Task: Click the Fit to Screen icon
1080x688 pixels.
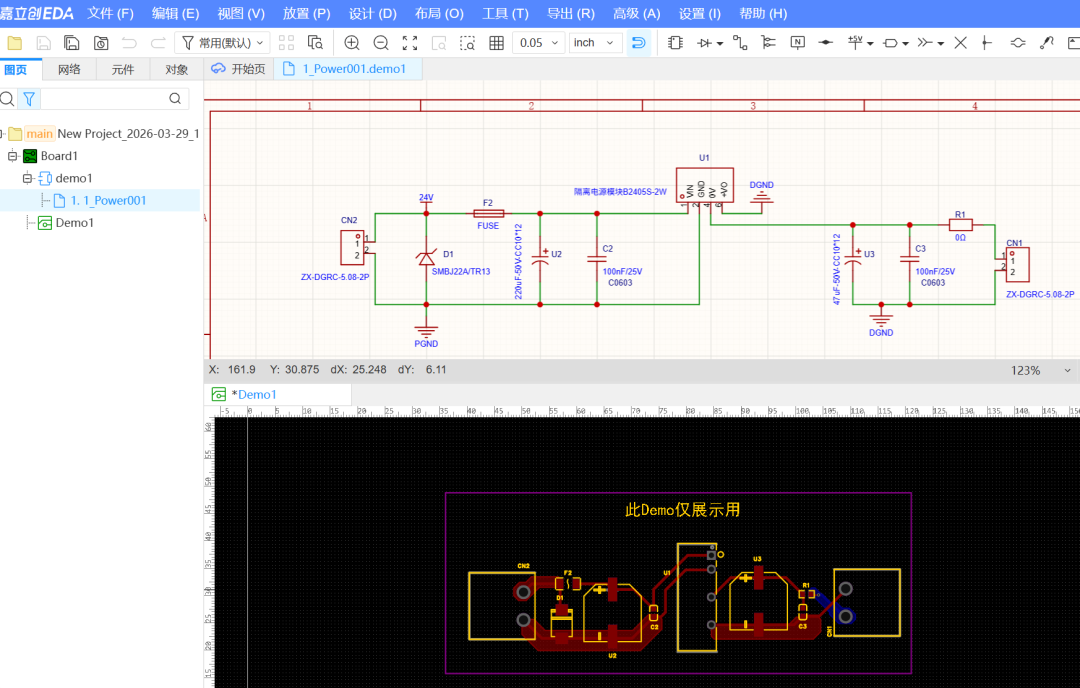Action: click(410, 43)
